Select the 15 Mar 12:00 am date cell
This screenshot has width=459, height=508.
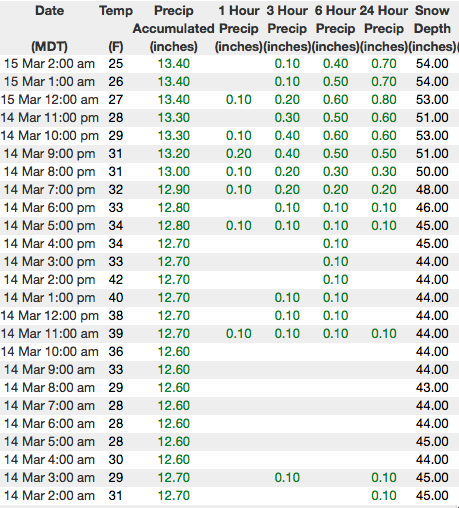tap(49, 100)
